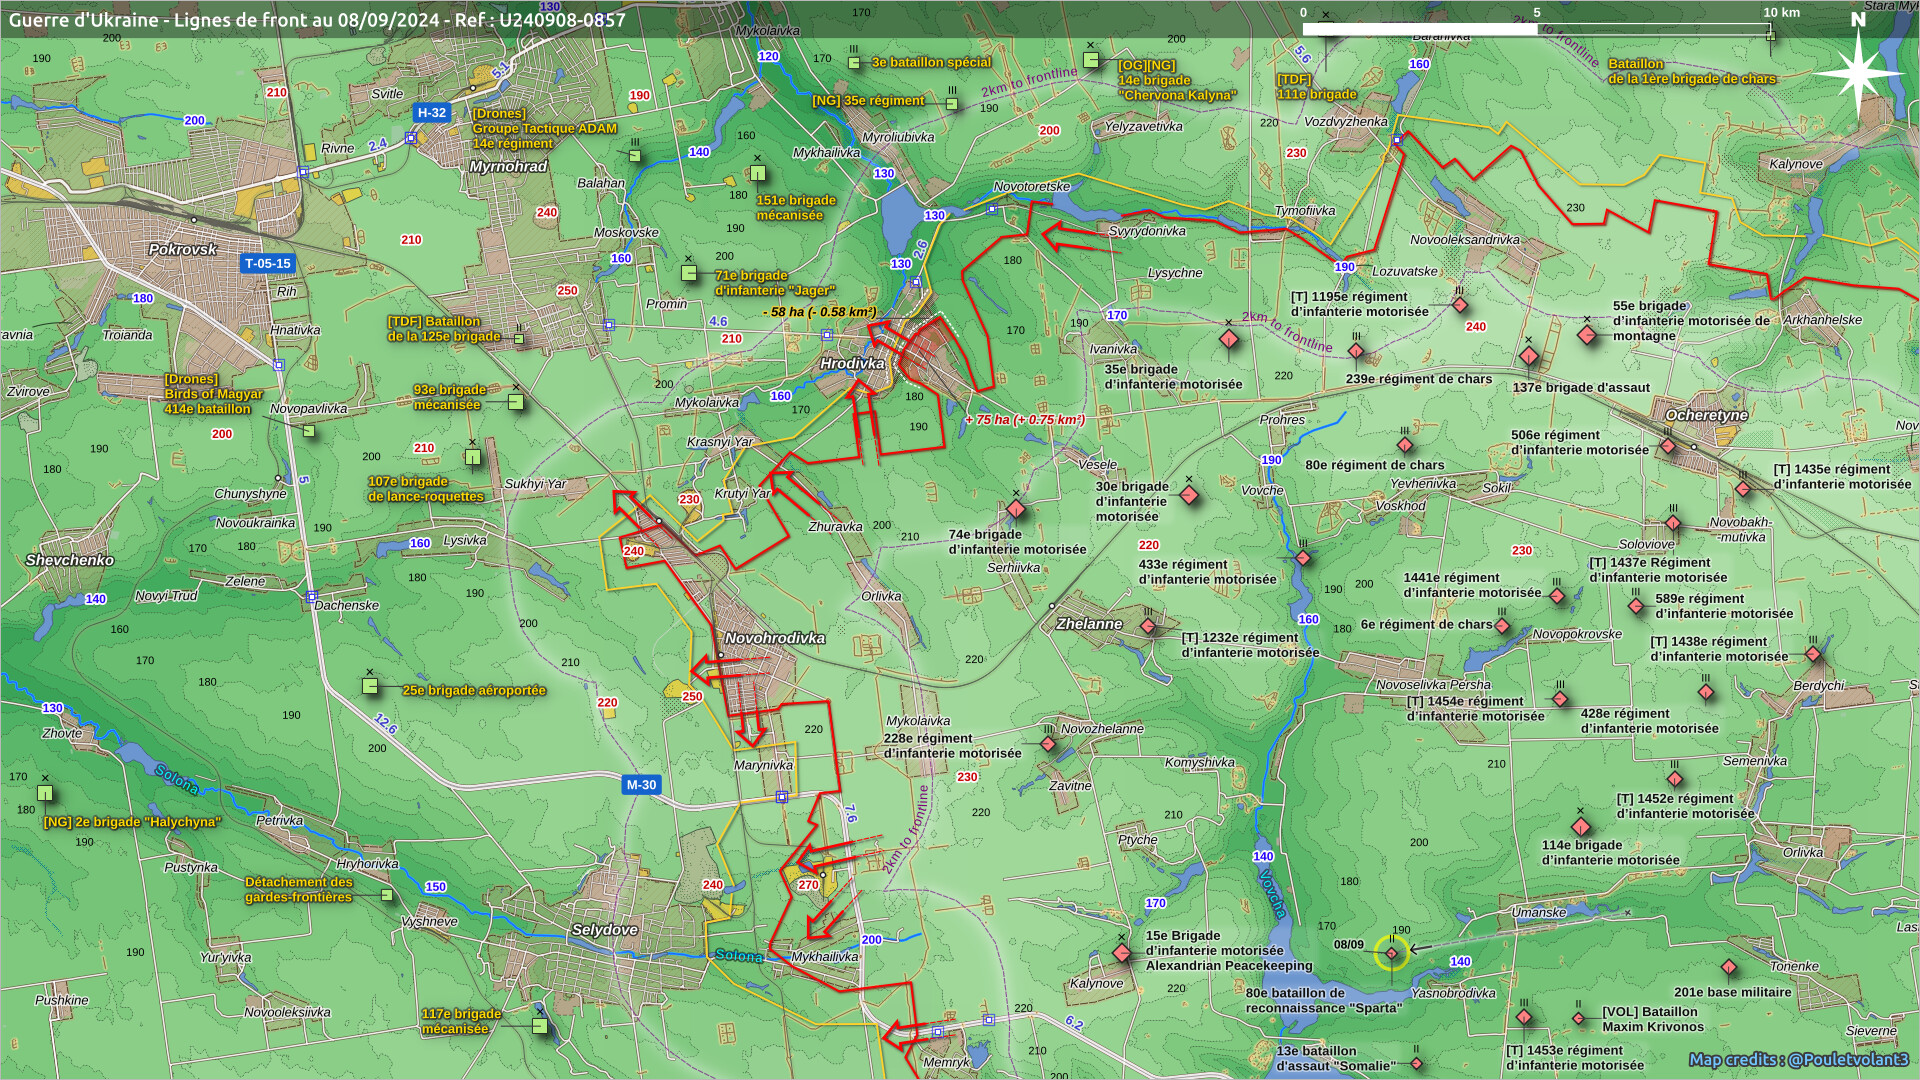Image resolution: width=1920 pixels, height=1080 pixels.
Task: Click the T-05-15 highway shield
Action: (268, 264)
